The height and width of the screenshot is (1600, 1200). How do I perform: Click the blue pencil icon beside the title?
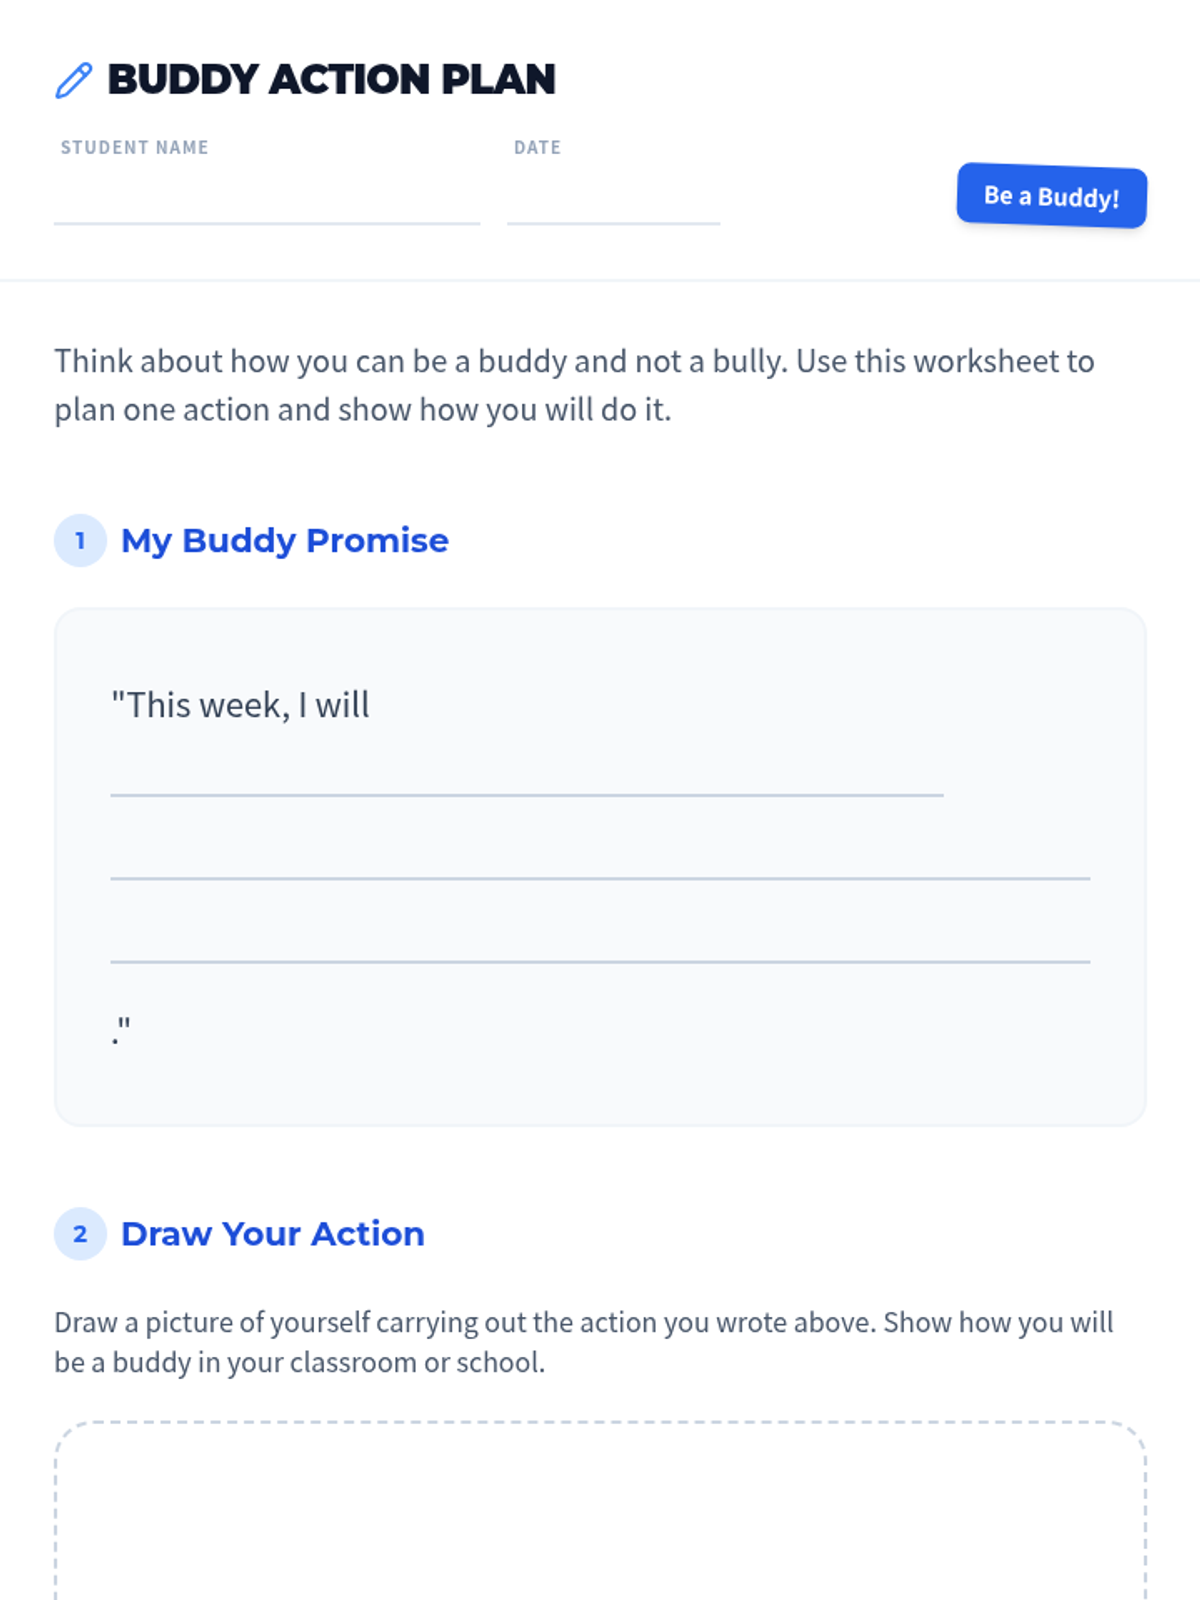coord(74,81)
